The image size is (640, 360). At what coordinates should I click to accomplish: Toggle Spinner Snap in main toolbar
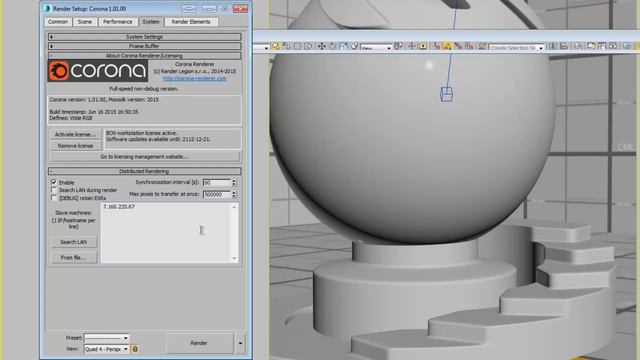click(x=469, y=46)
